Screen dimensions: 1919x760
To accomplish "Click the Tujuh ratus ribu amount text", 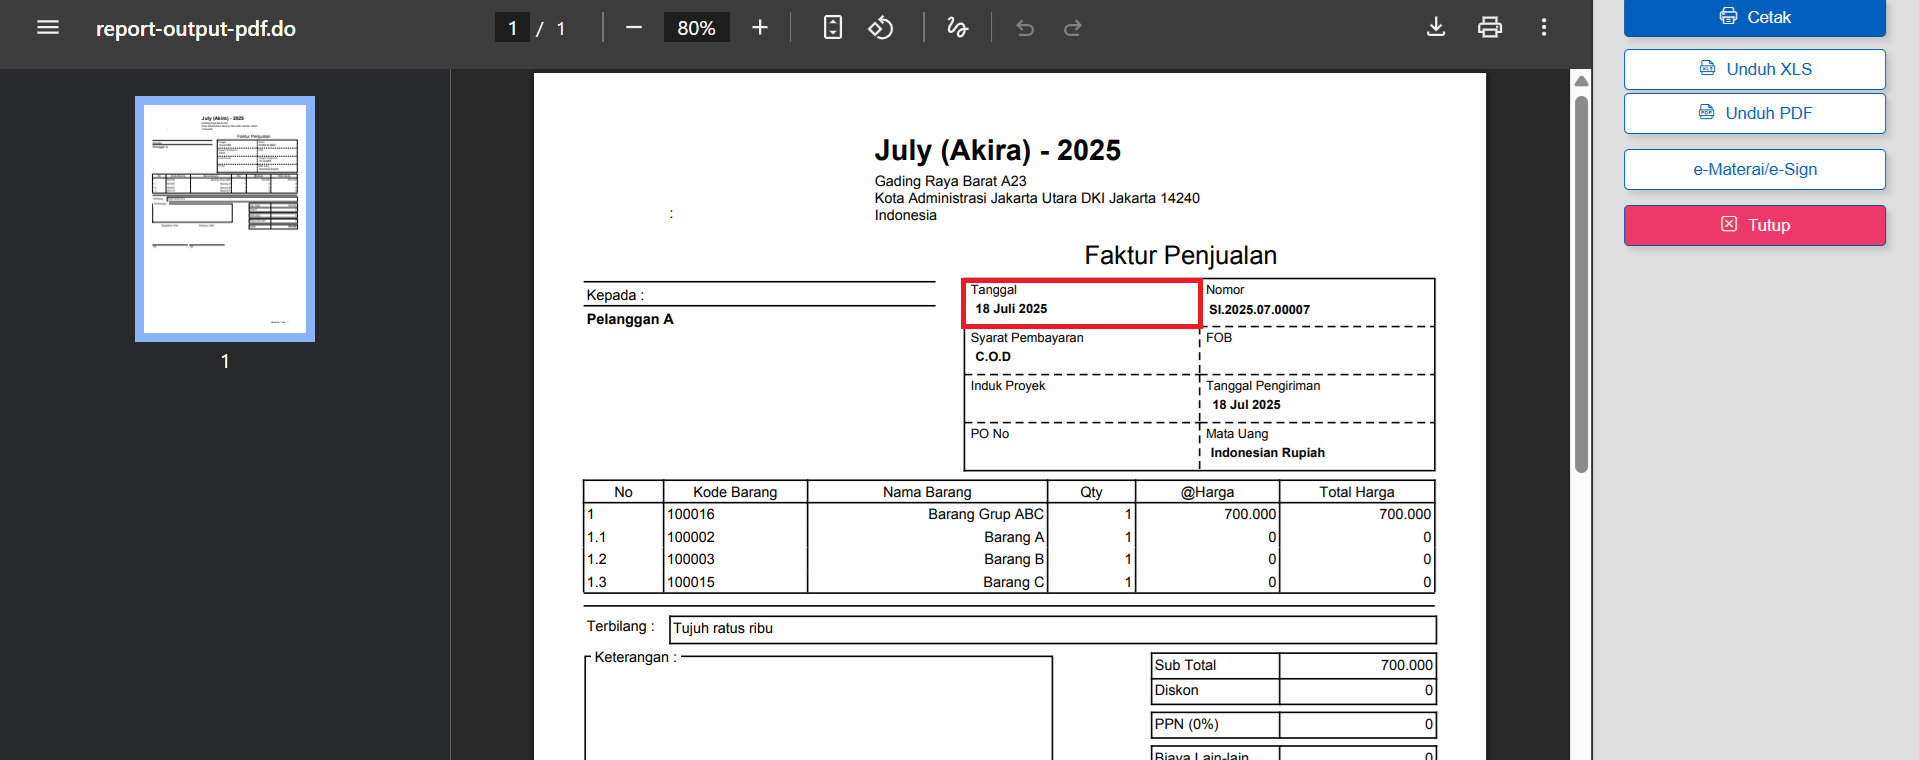I will pos(723,628).
